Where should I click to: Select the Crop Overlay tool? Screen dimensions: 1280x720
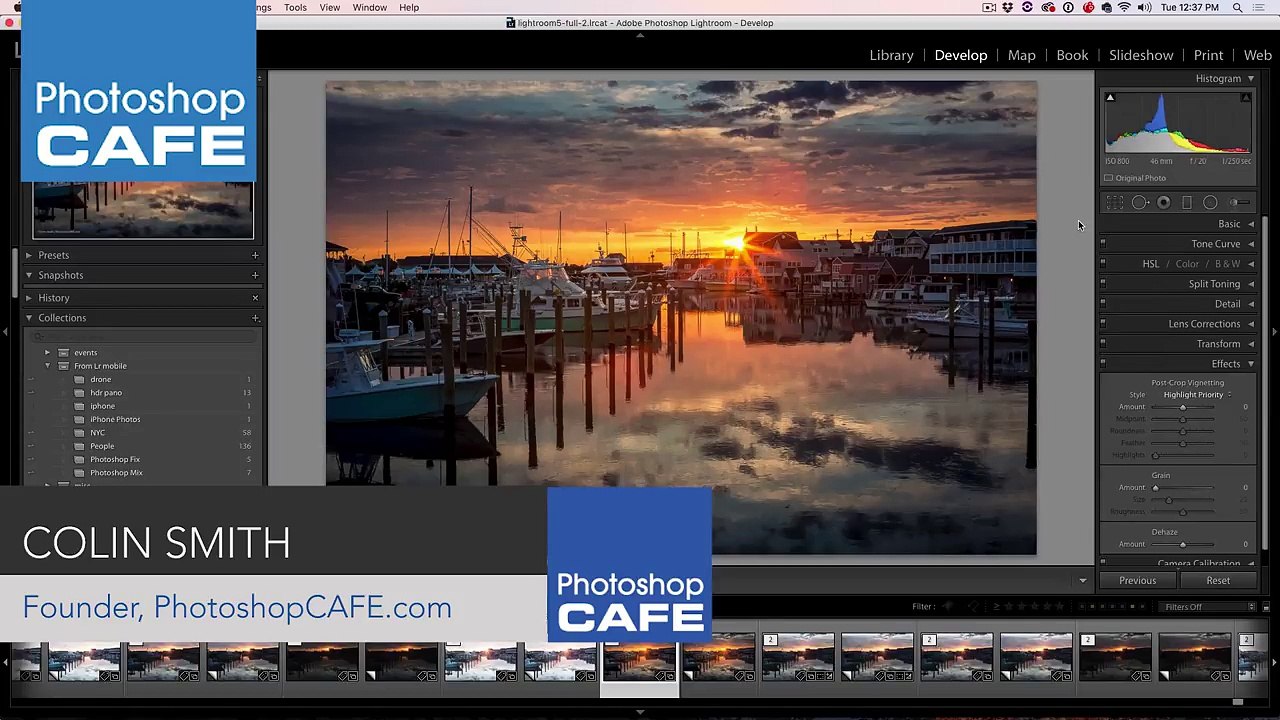(x=1114, y=203)
